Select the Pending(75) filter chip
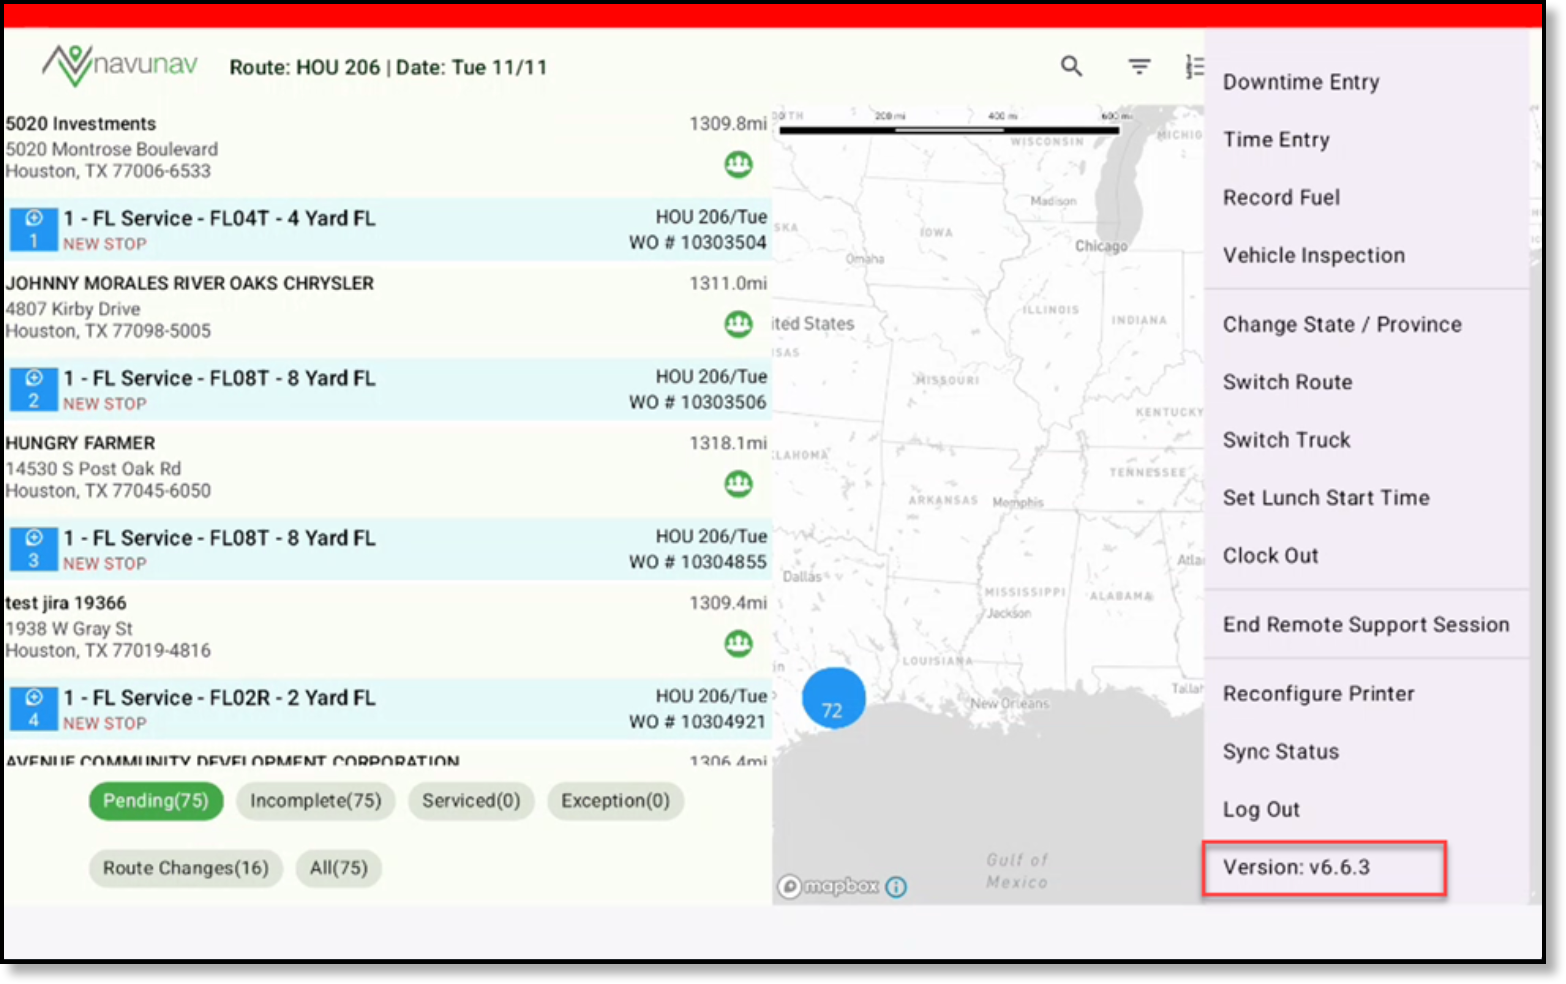This screenshot has height=984, width=1566. point(156,801)
